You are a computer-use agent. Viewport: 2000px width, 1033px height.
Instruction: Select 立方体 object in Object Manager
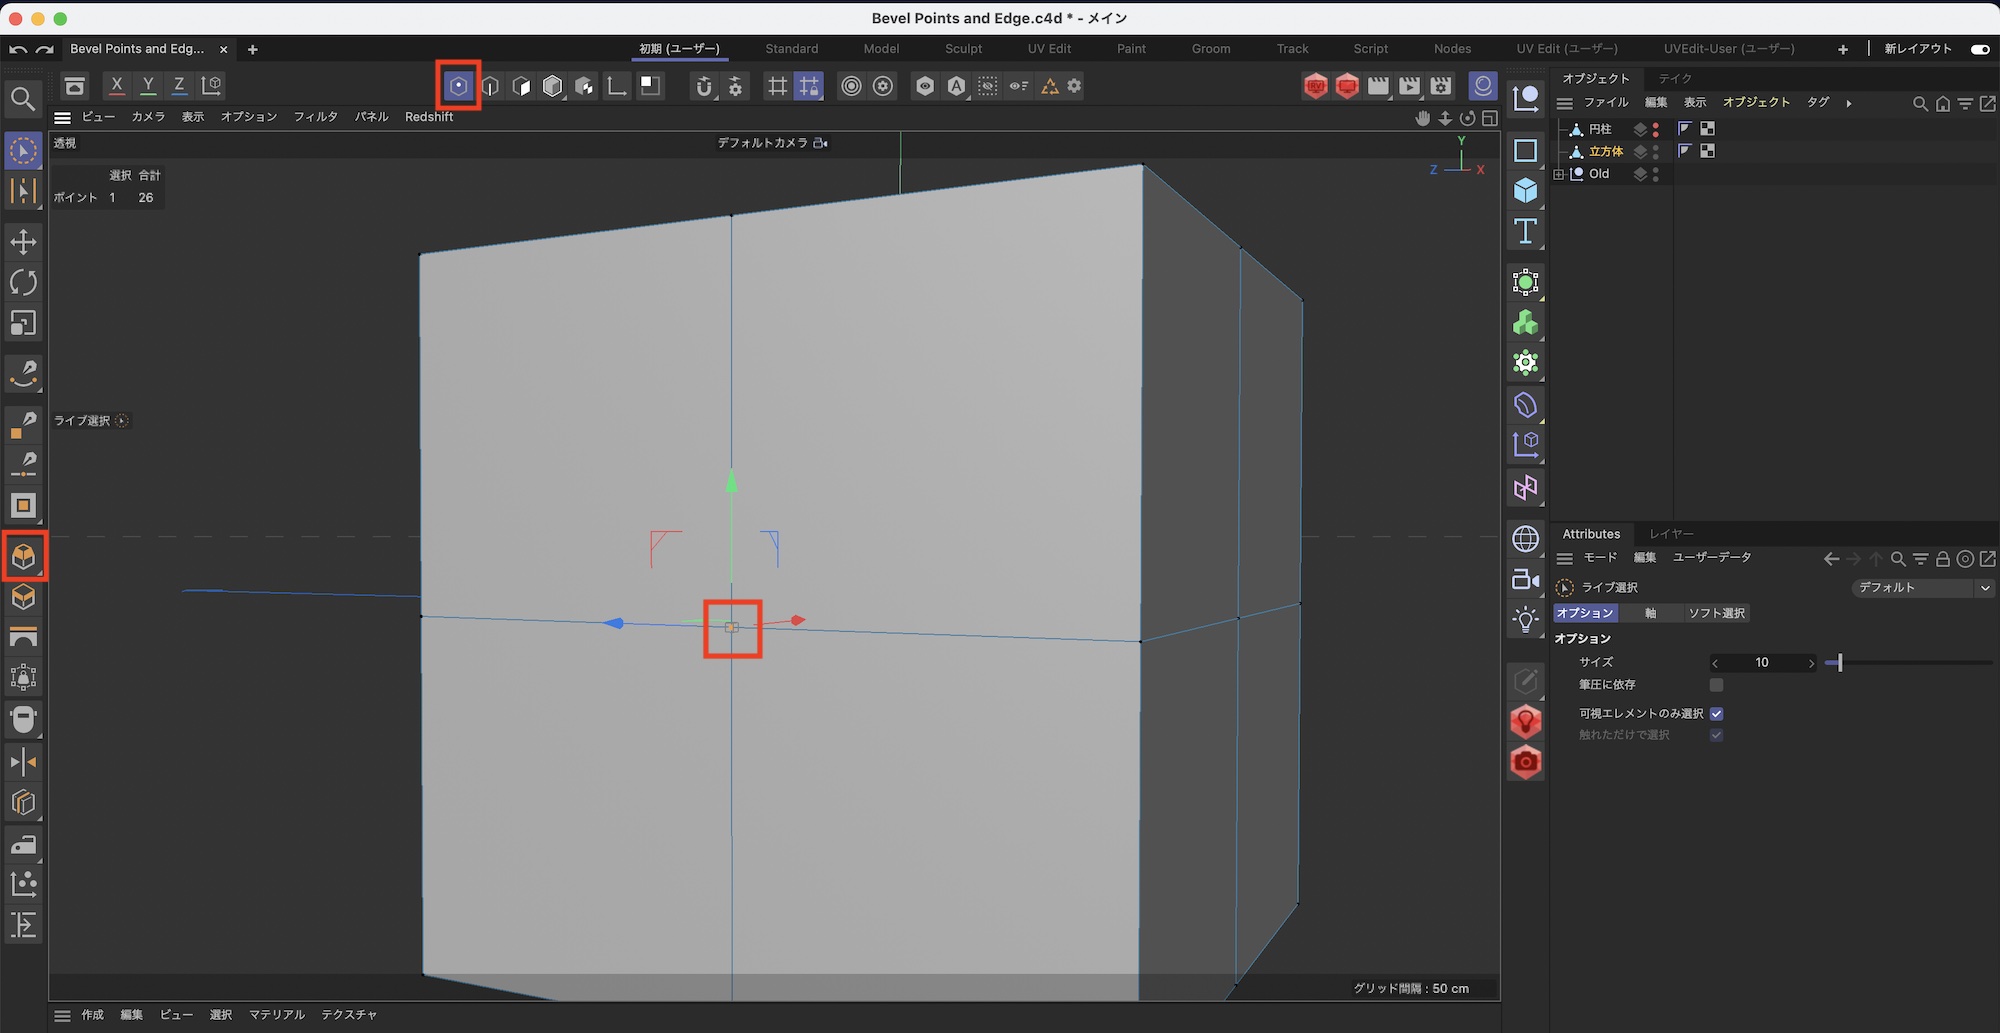pyautogui.click(x=1605, y=151)
